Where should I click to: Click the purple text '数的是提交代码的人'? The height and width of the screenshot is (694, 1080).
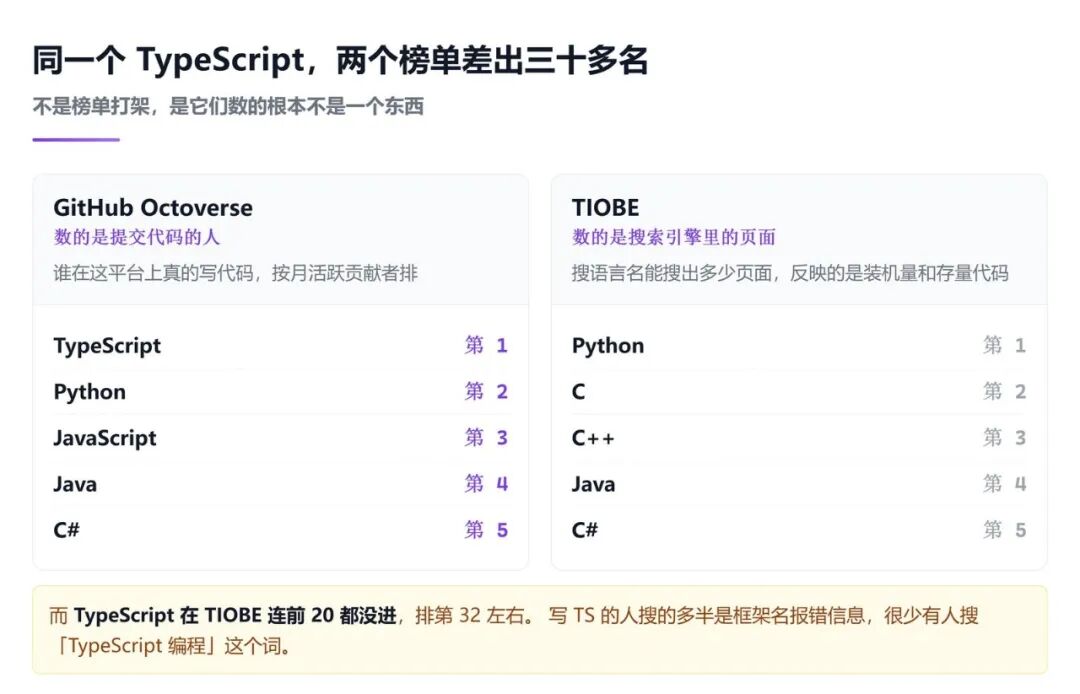point(136,237)
